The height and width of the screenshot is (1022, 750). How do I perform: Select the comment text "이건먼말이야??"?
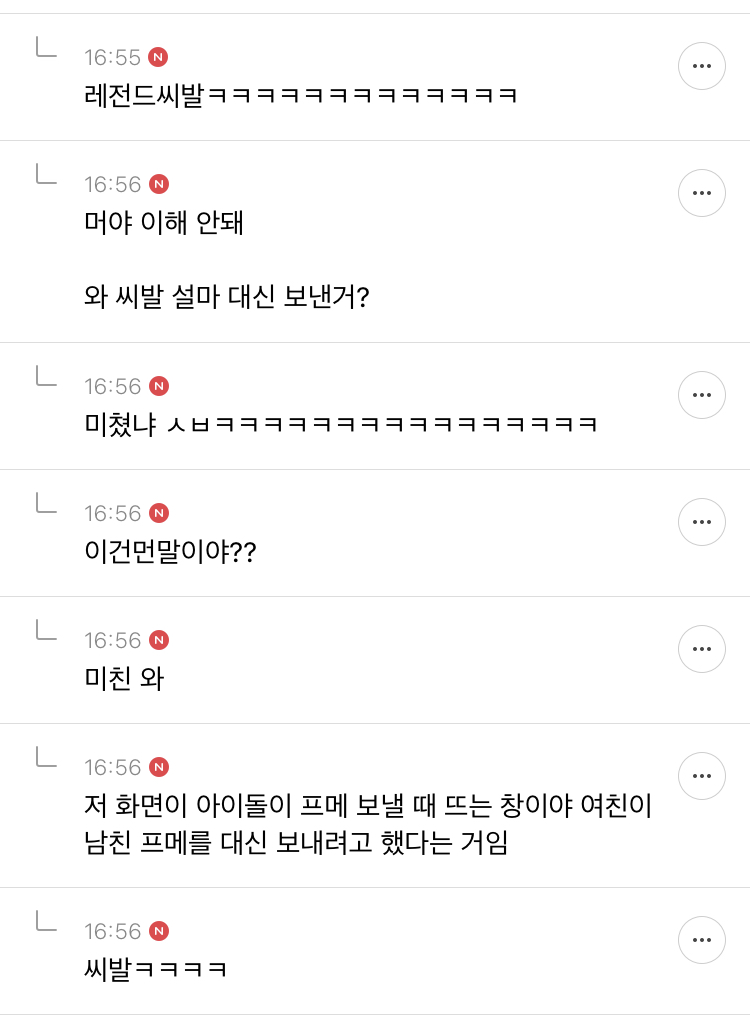(170, 552)
